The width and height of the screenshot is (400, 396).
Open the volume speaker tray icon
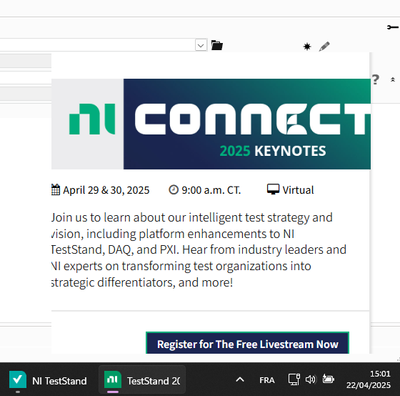(x=310, y=380)
